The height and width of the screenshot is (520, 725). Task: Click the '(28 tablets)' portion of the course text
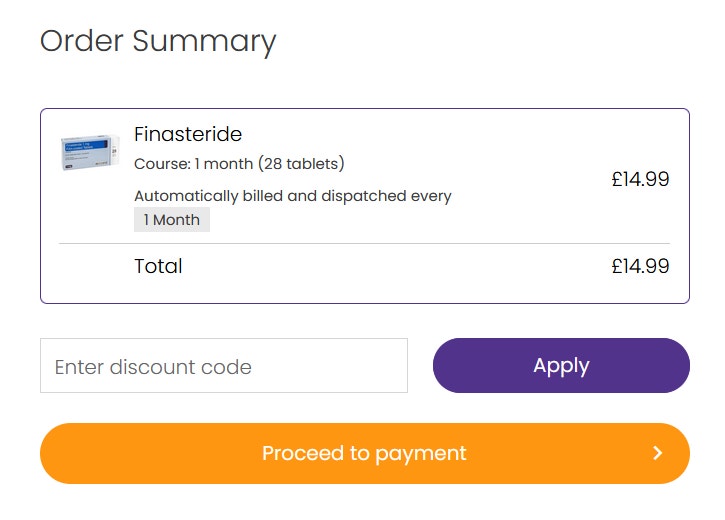pyautogui.click(x=301, y=164)
